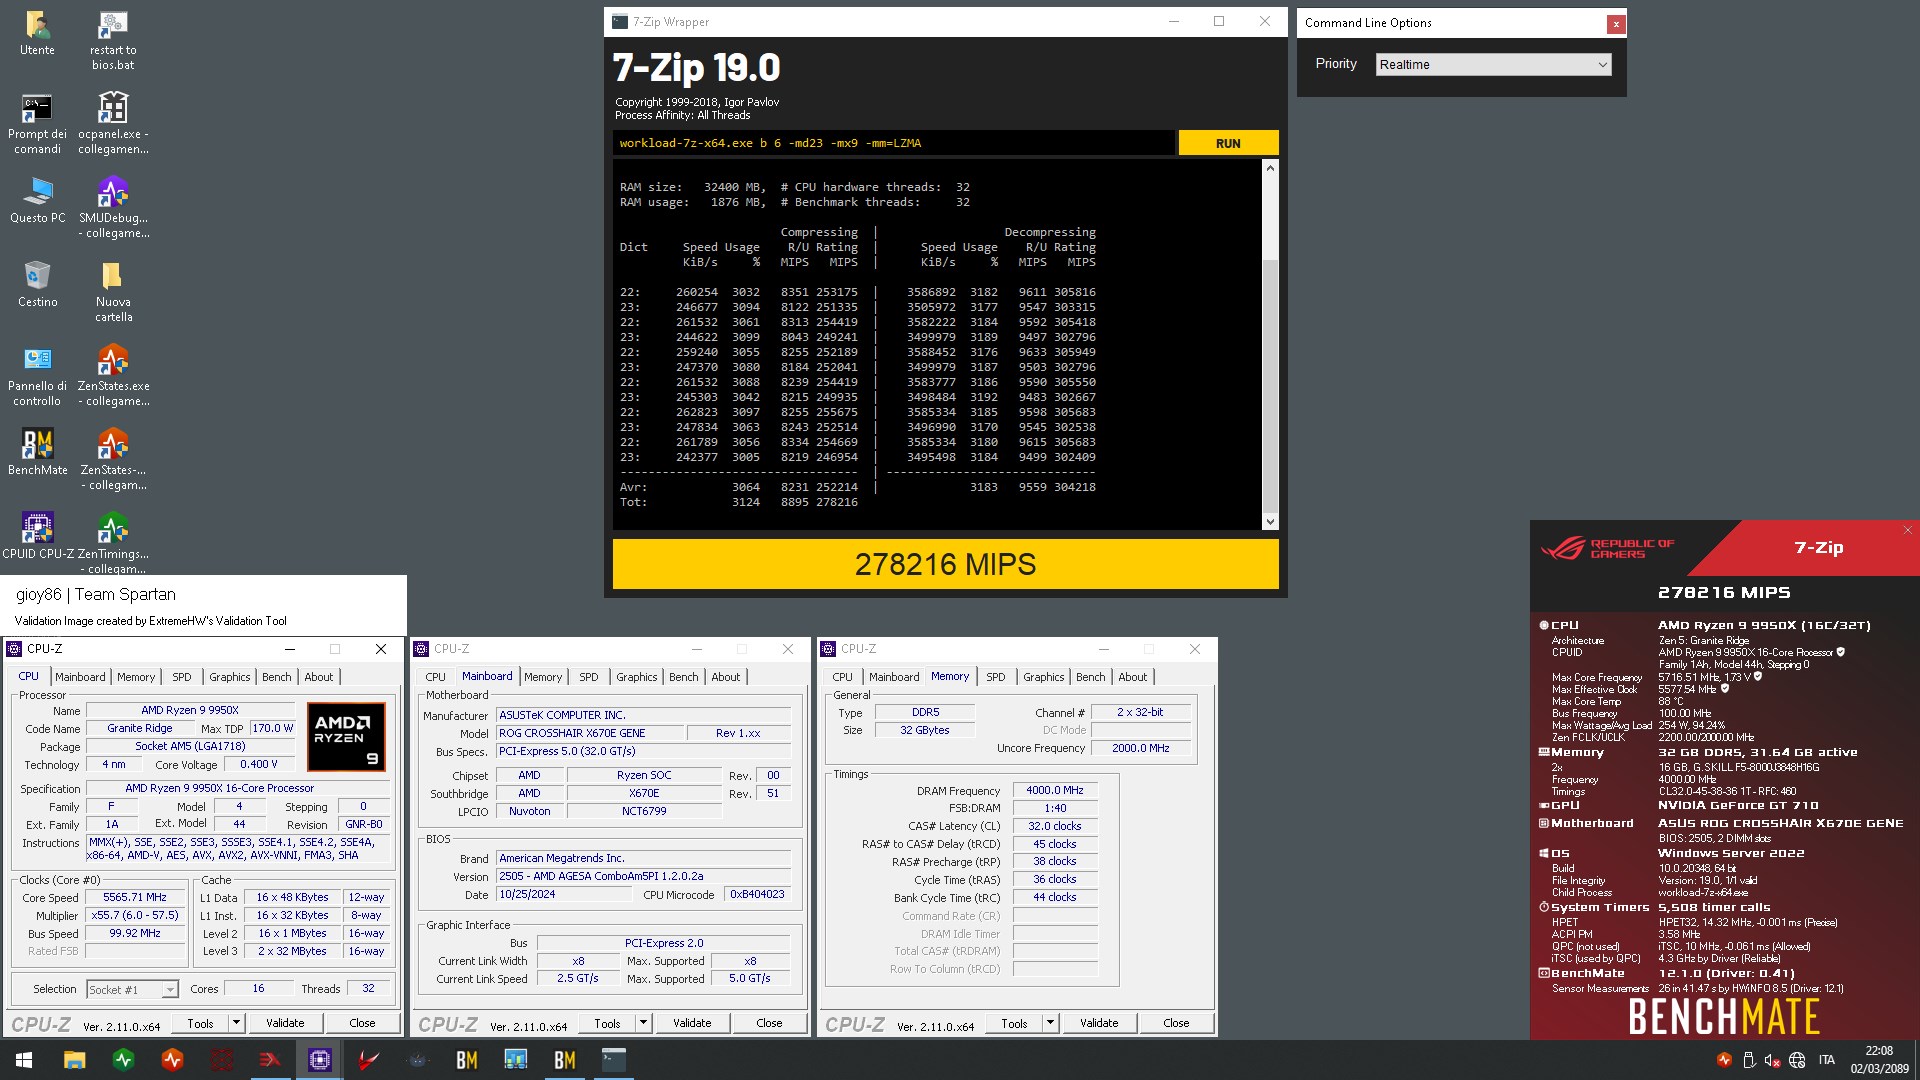Open Bench tab in Mainboard CPU-Z window
The image size is (1920, 1080).
click(684, 677)
